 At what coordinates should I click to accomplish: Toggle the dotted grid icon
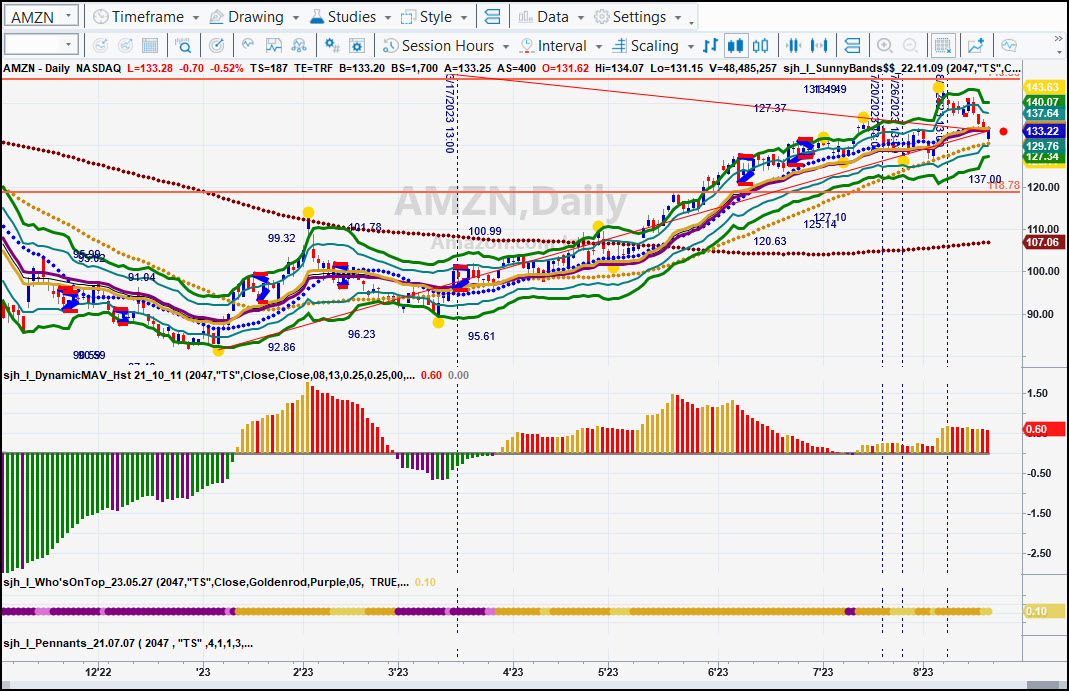[943, 46]
